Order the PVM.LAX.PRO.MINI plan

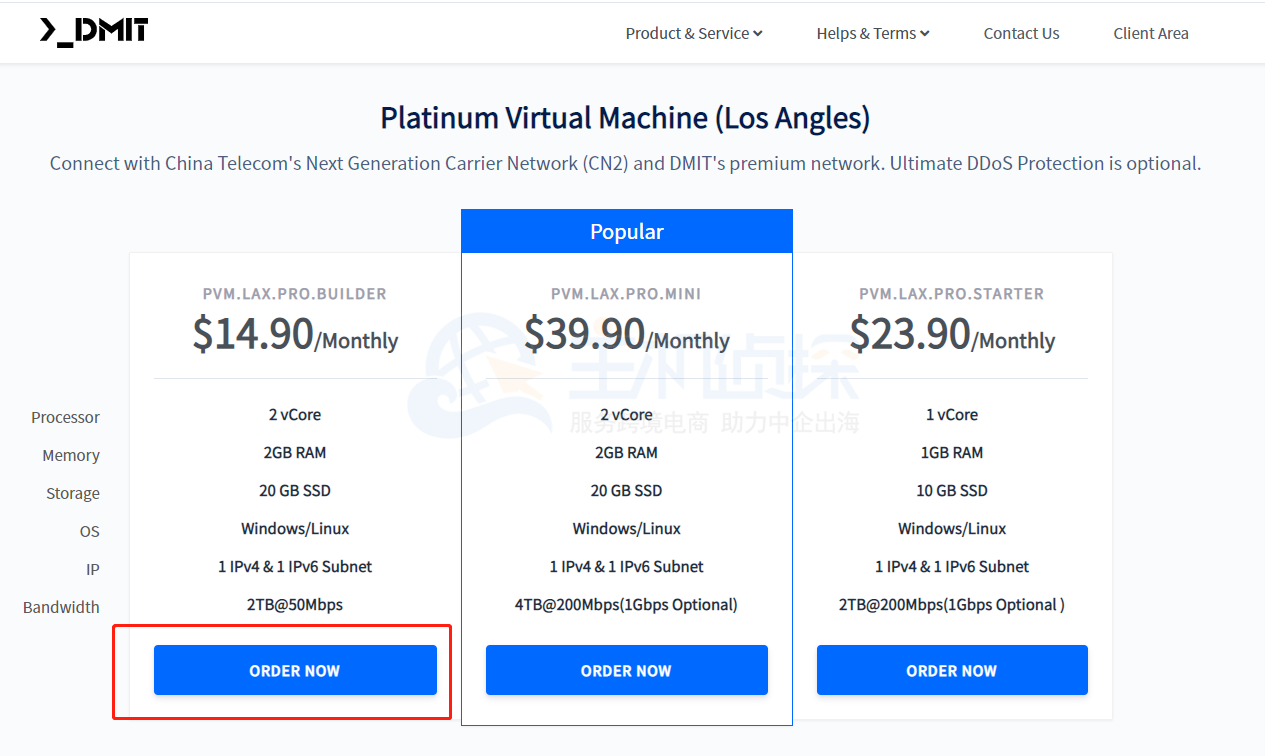626,670
